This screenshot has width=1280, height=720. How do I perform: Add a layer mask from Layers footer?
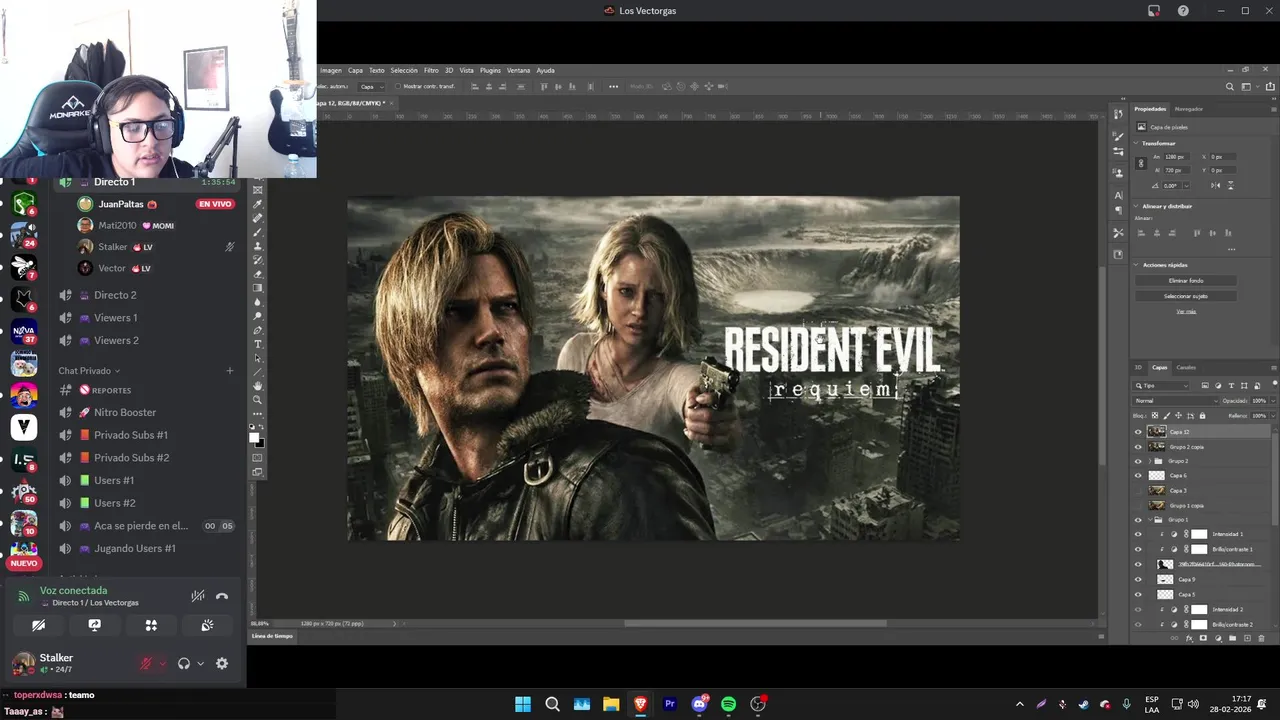[x=1203, y=638]
